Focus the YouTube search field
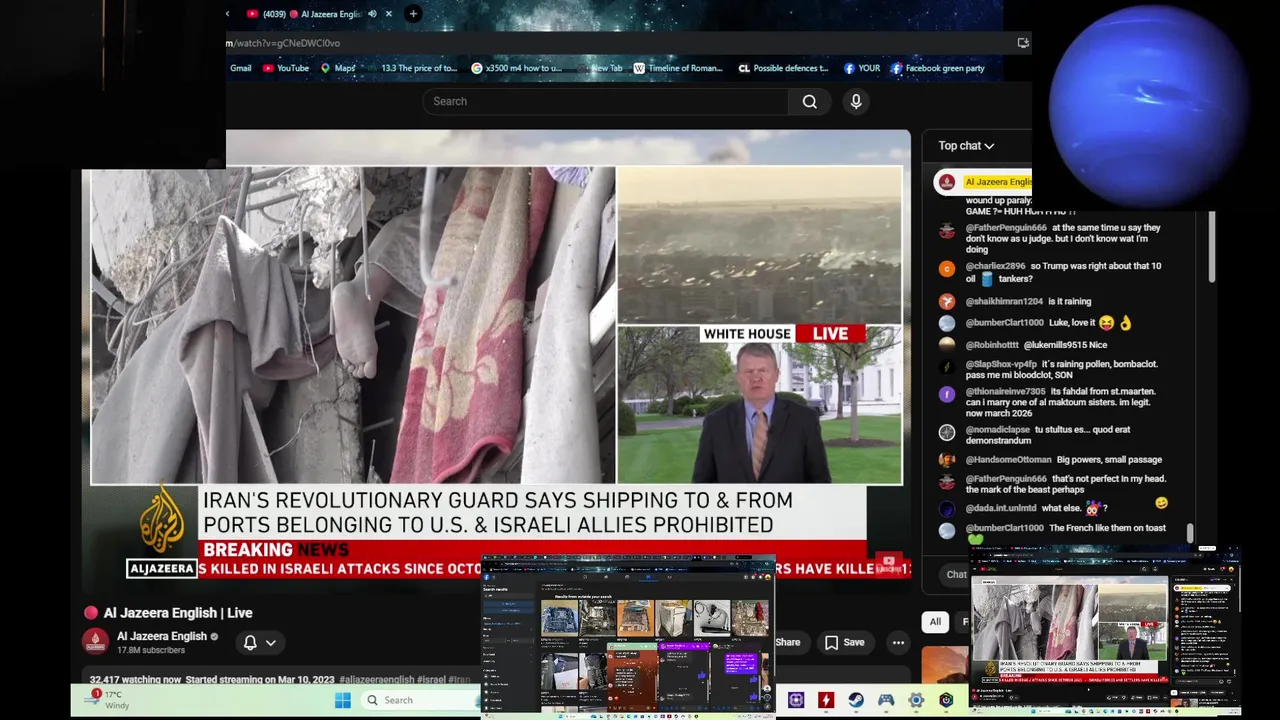This screenshot has width=1280, height=720. tap(605, 101)
